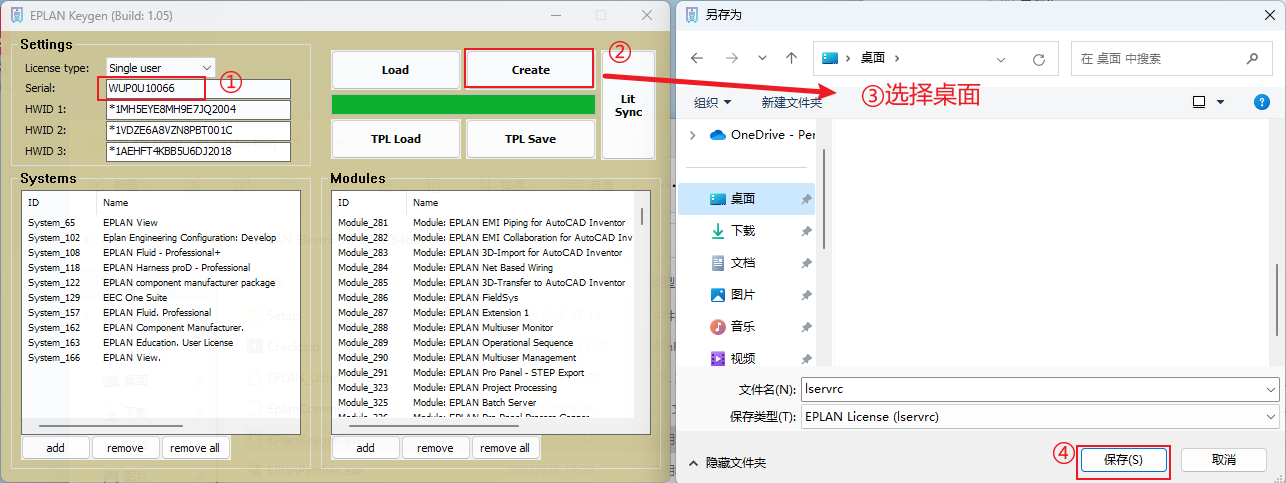Click the Refresh icon in Save As
The height and width of the screenshot is (483, 1286).
(x=1039, y=59)
